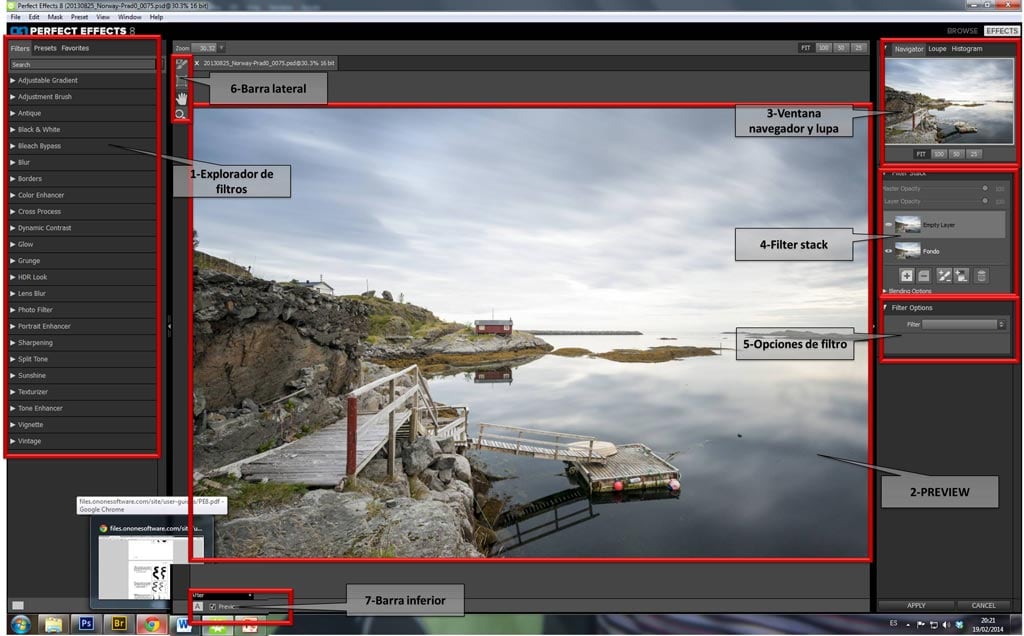Click FIT in the top zoom toolbar
Viewport: 1024px width, 636px height.
click(x=806, y=48)
